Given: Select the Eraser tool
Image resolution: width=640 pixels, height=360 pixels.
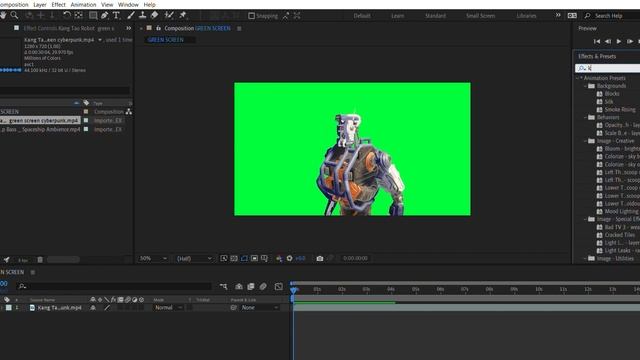Looking at the screenshot, I should click(154, 16).
